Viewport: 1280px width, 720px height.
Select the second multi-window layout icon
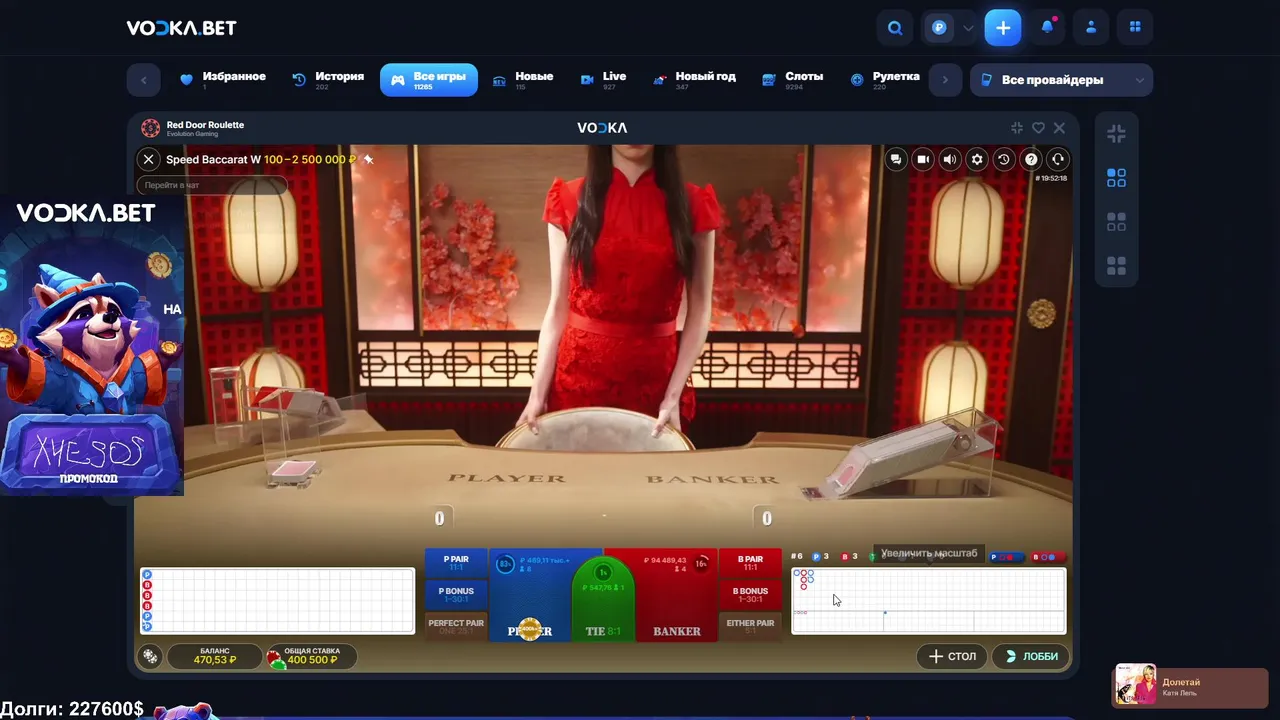pyautogui.click(x=1117, y=222)
